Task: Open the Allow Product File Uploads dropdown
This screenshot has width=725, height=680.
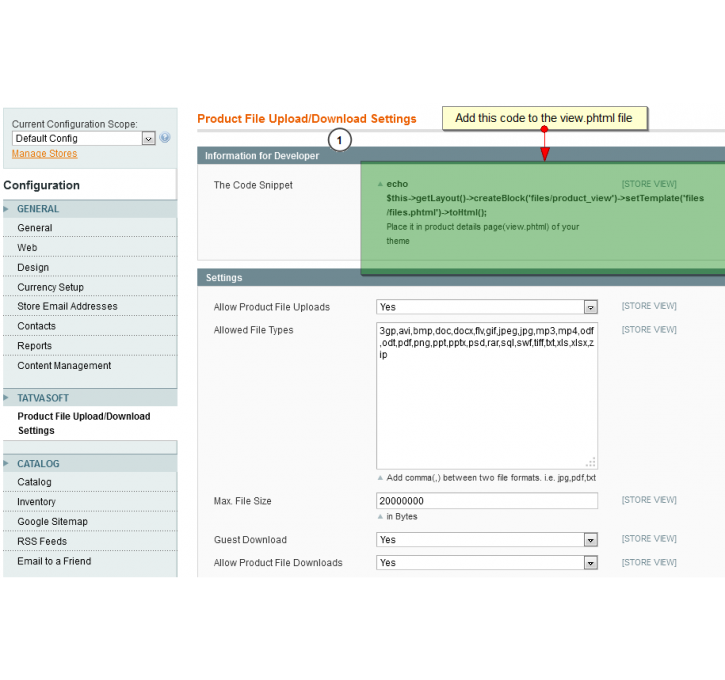Action: pos(487,307)
